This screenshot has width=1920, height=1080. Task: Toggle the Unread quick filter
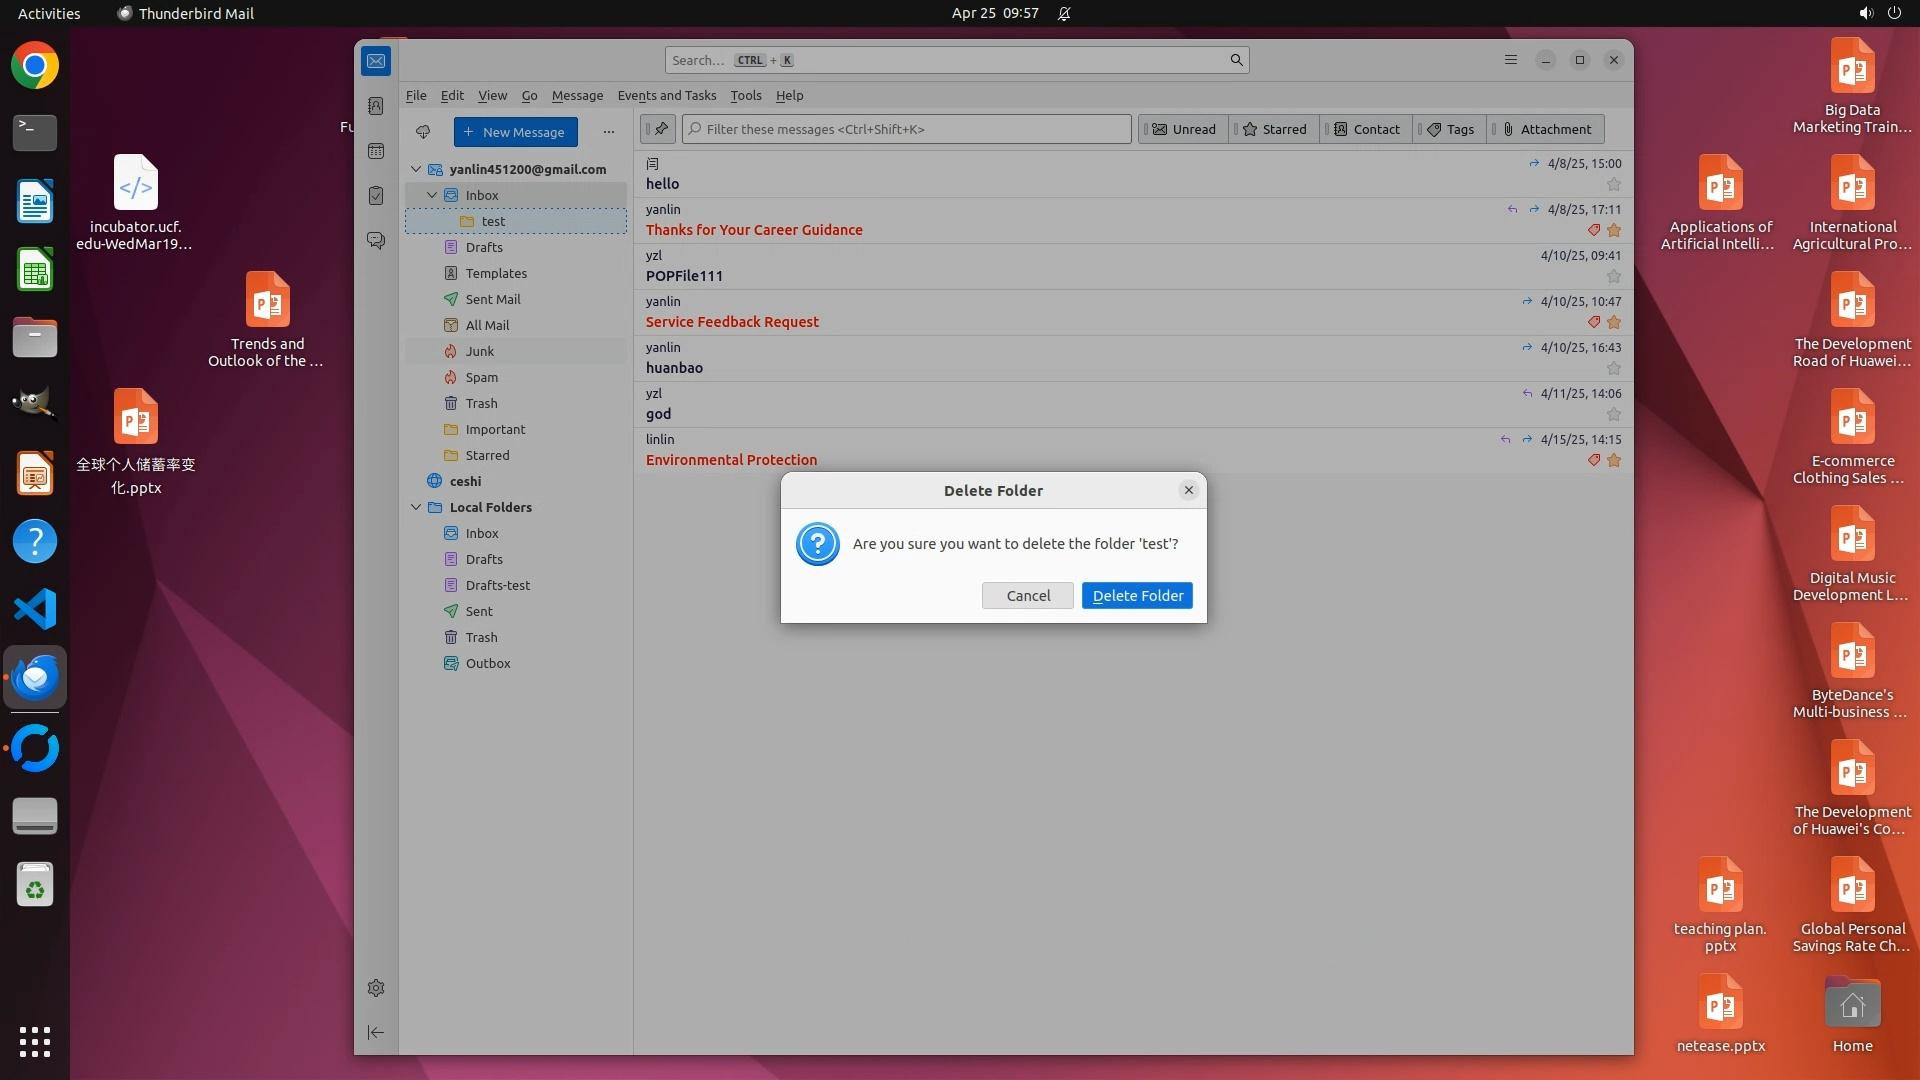1184,129
